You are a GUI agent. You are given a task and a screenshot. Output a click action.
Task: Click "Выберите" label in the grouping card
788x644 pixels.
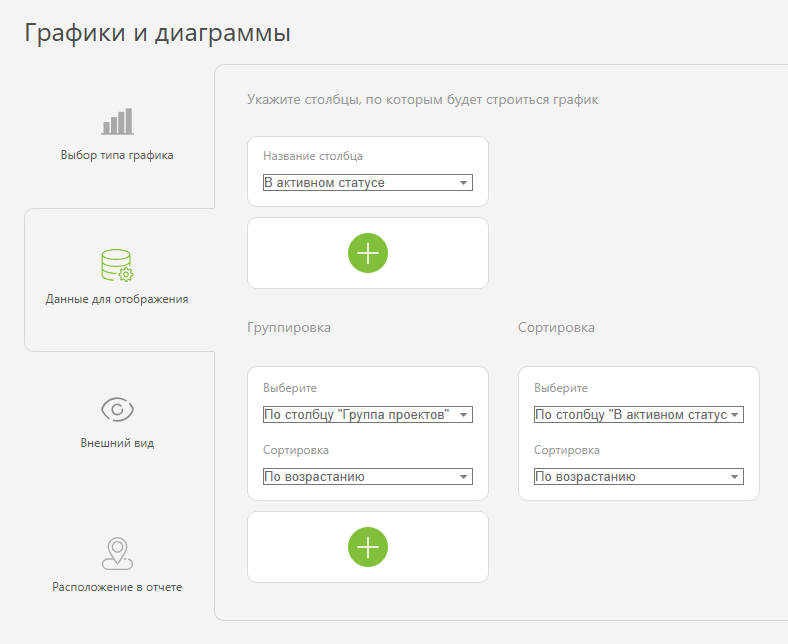click(290, 388)
